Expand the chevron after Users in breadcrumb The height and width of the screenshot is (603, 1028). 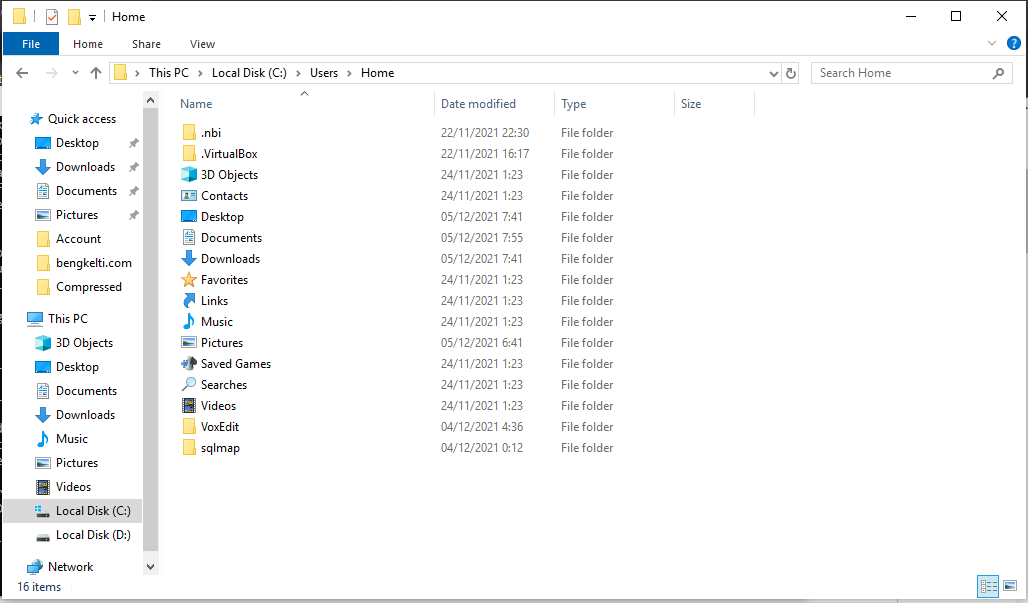(349, 73)
